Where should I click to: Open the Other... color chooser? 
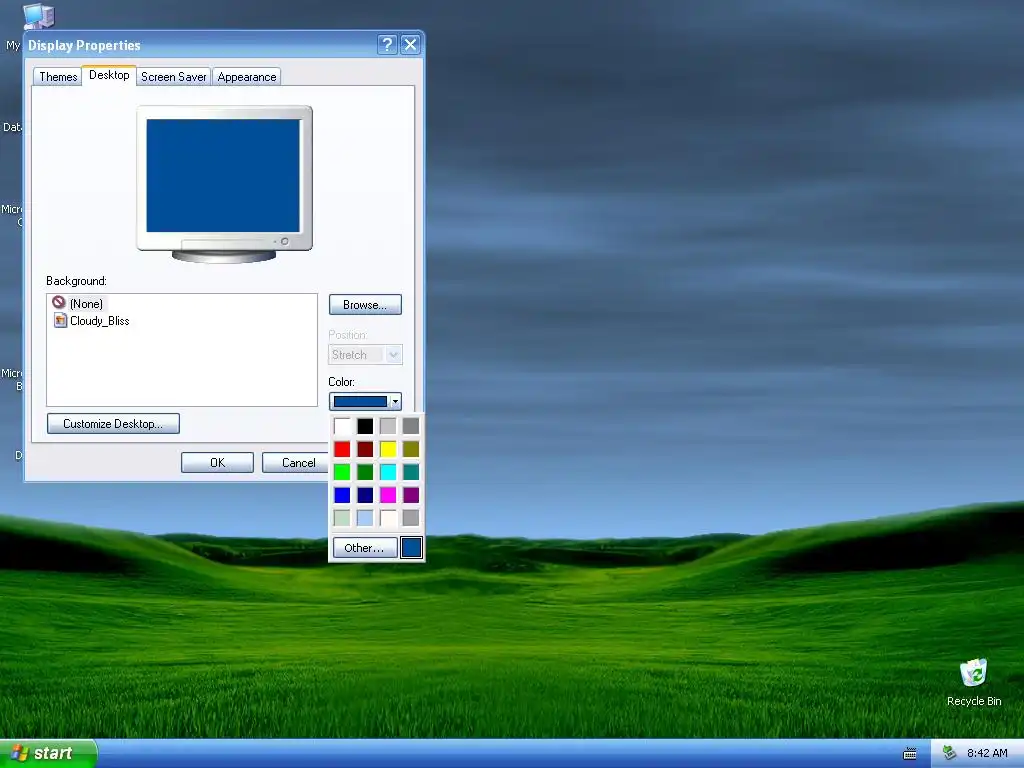364,547
